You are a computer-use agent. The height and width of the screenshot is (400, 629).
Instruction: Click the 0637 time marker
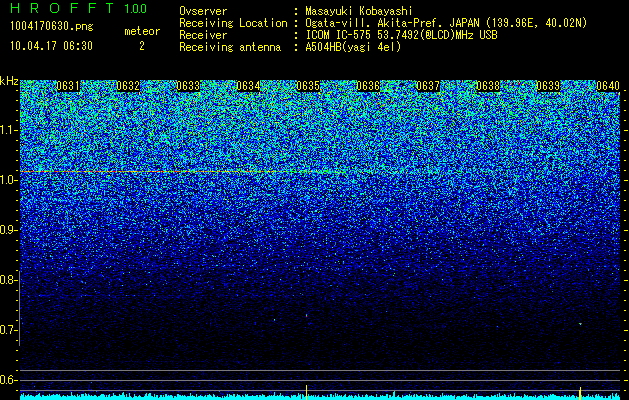428,86
